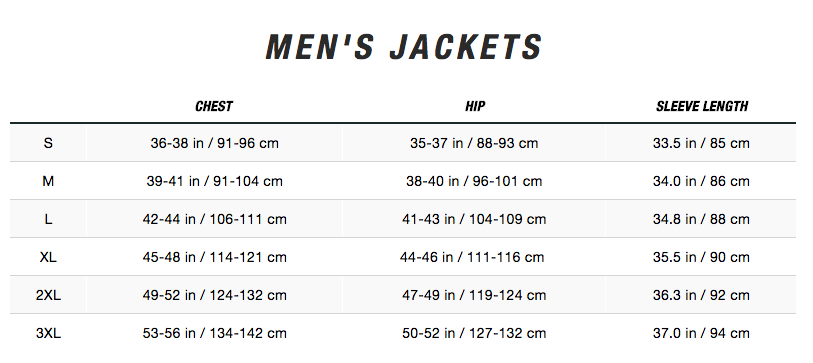
Task: Select the HIP column header
Action: tap(475, 106)
